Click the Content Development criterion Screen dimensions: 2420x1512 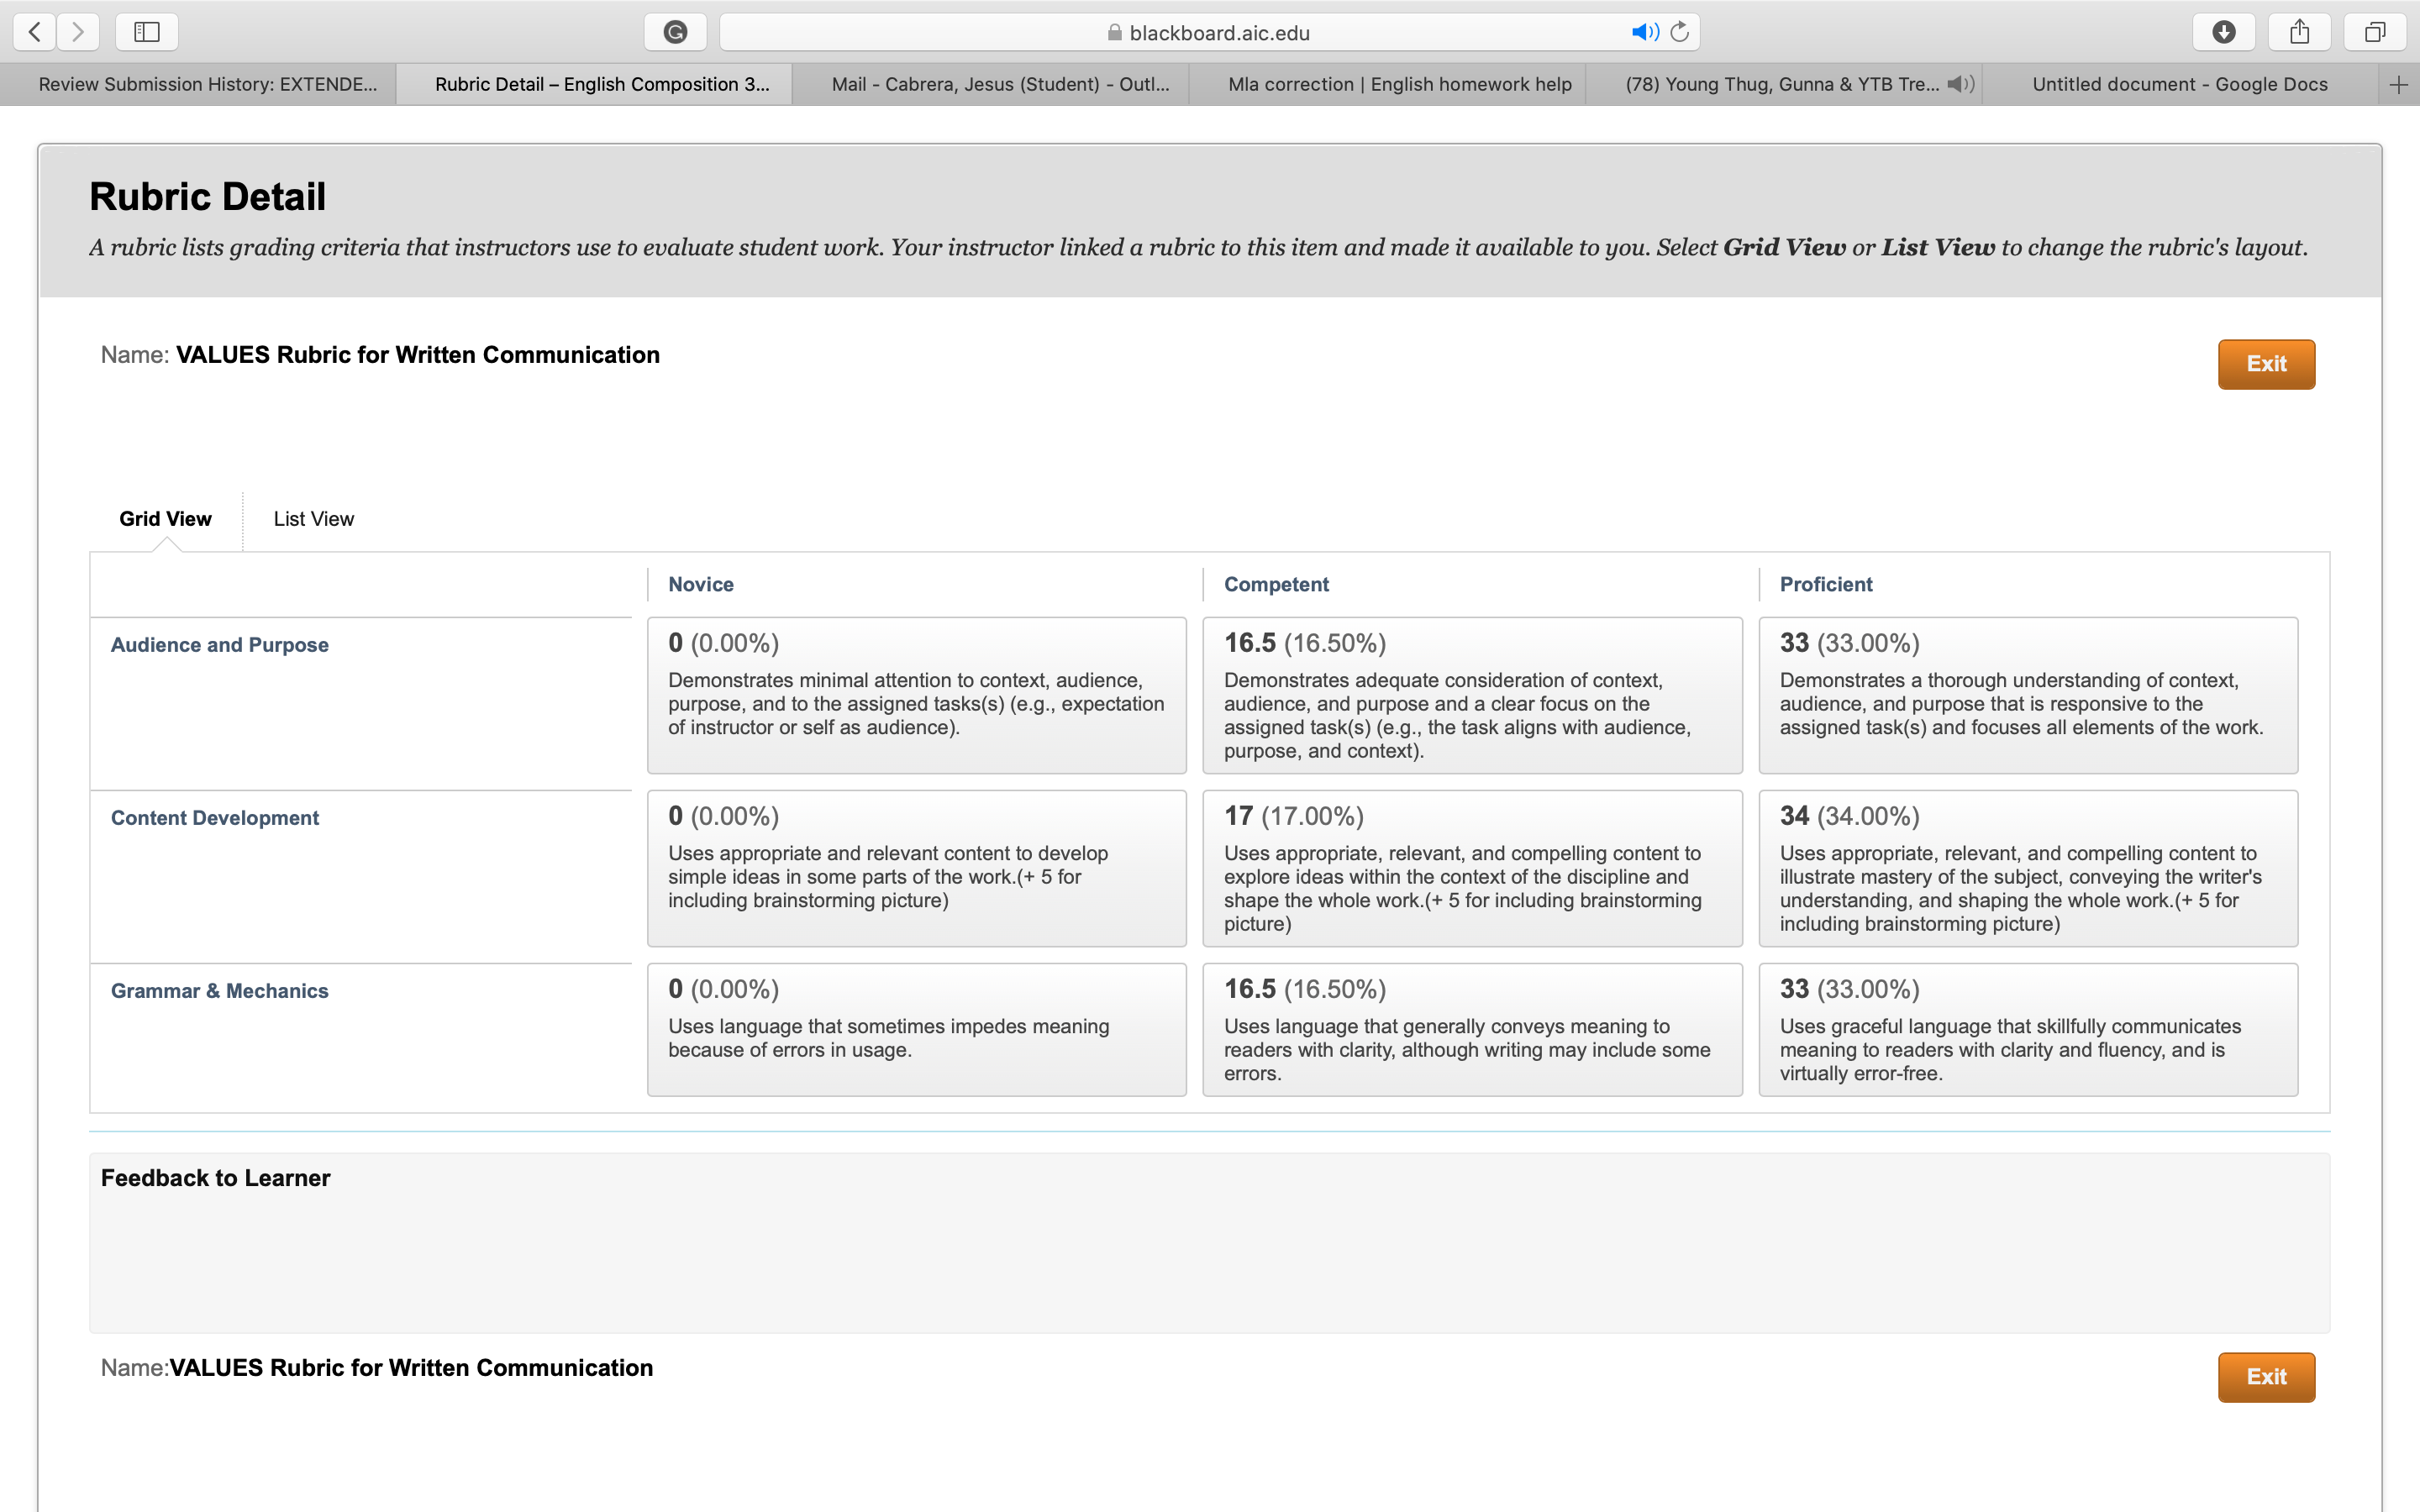214,818
